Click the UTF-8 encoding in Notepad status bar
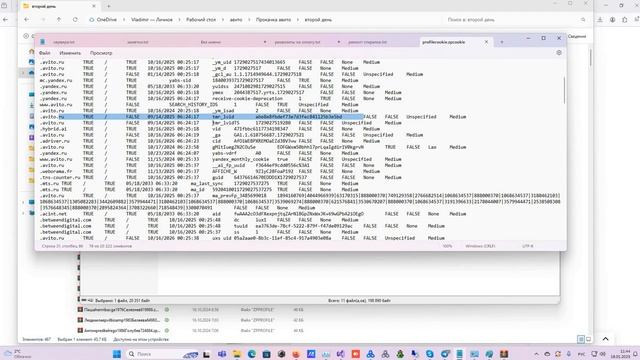 pyautogui.click(x=528, y=246)
